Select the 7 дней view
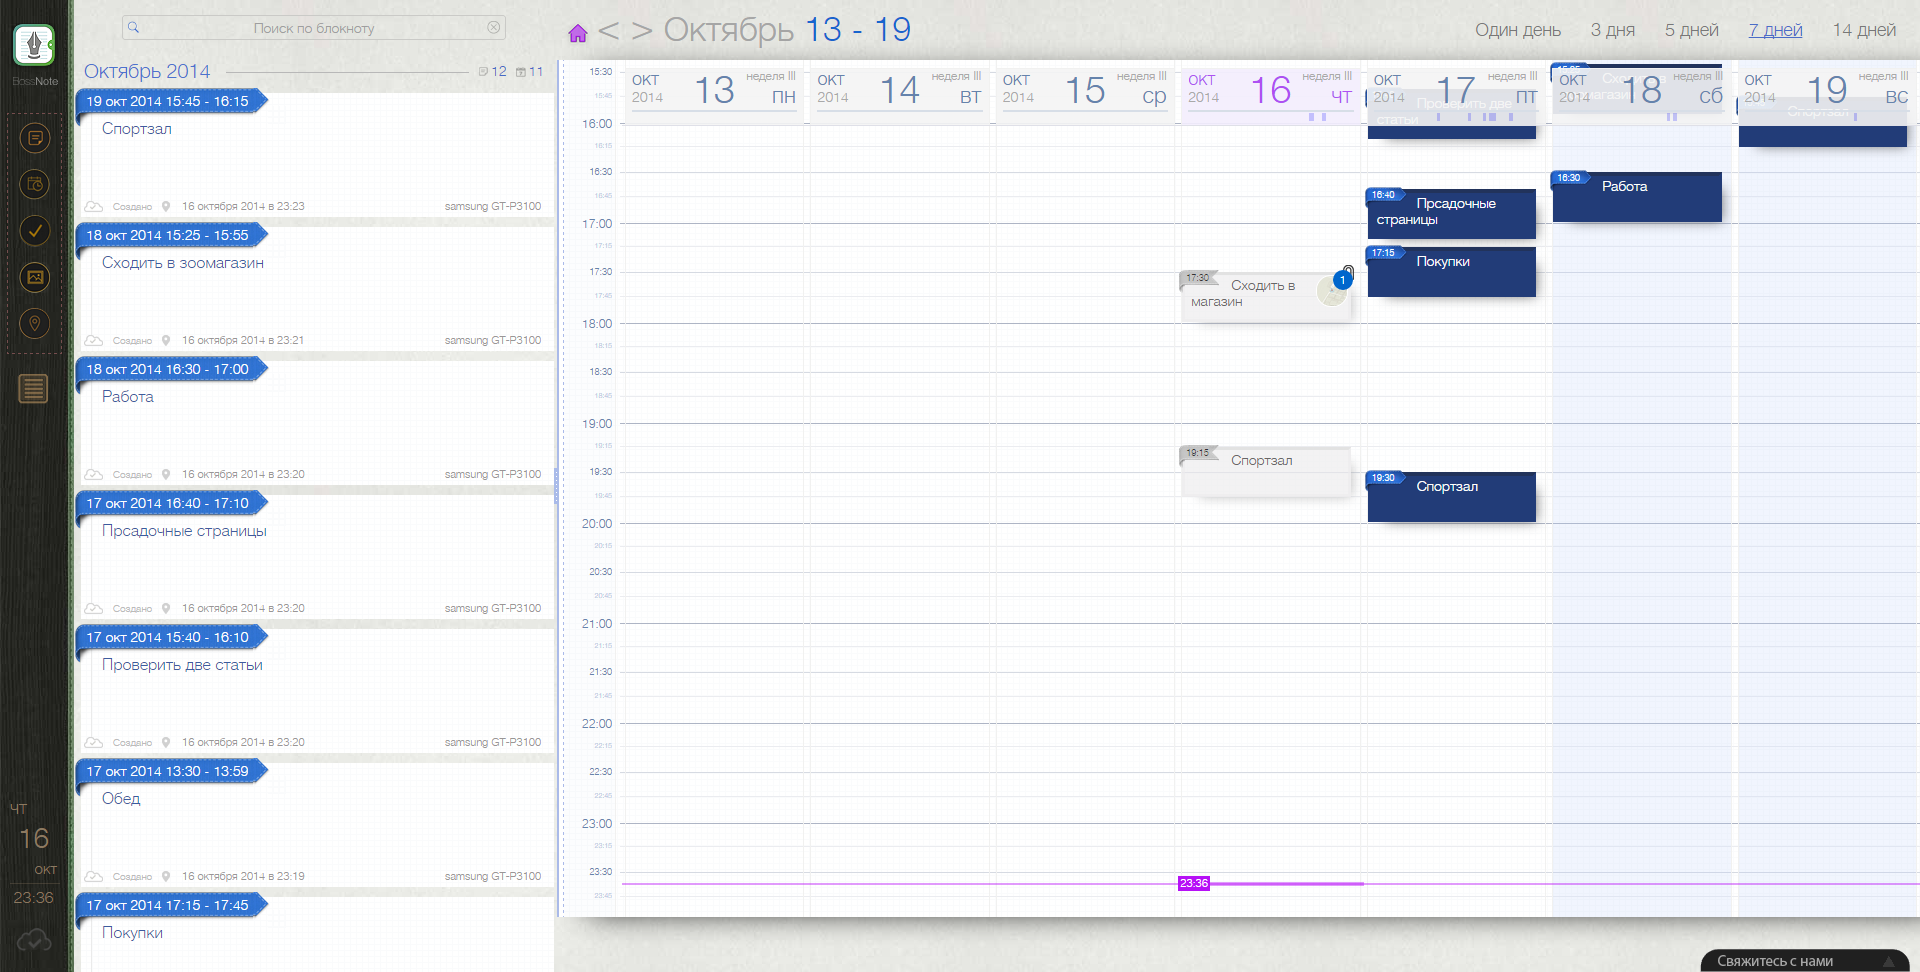Screen dimensions: 1920x972 pyautogui.click(x=1775, y=30)
